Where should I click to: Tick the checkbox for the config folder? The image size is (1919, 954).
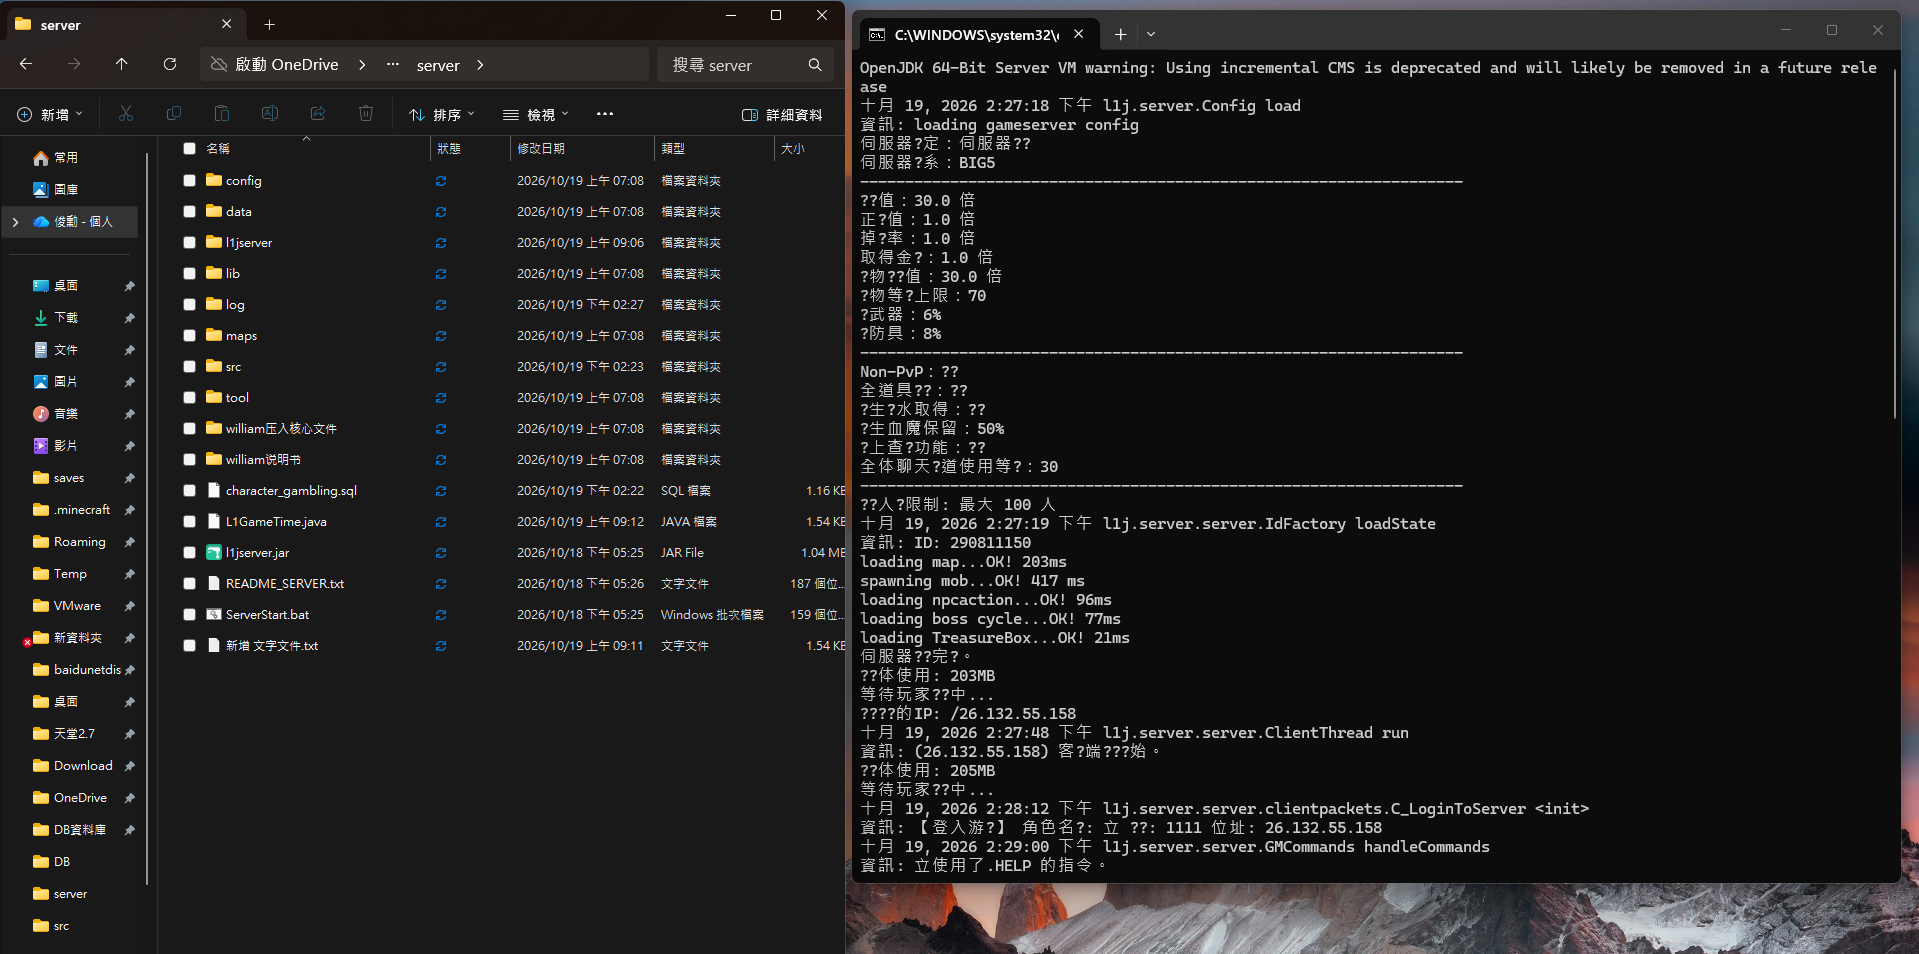pos(189,181)
